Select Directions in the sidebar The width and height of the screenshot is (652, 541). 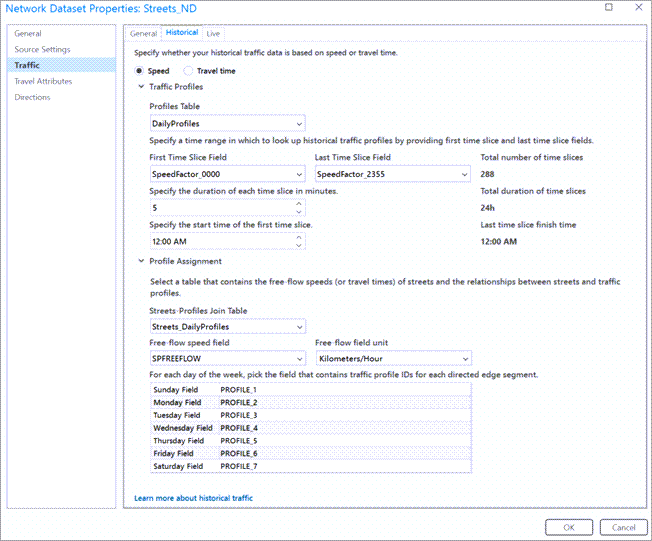32,97
